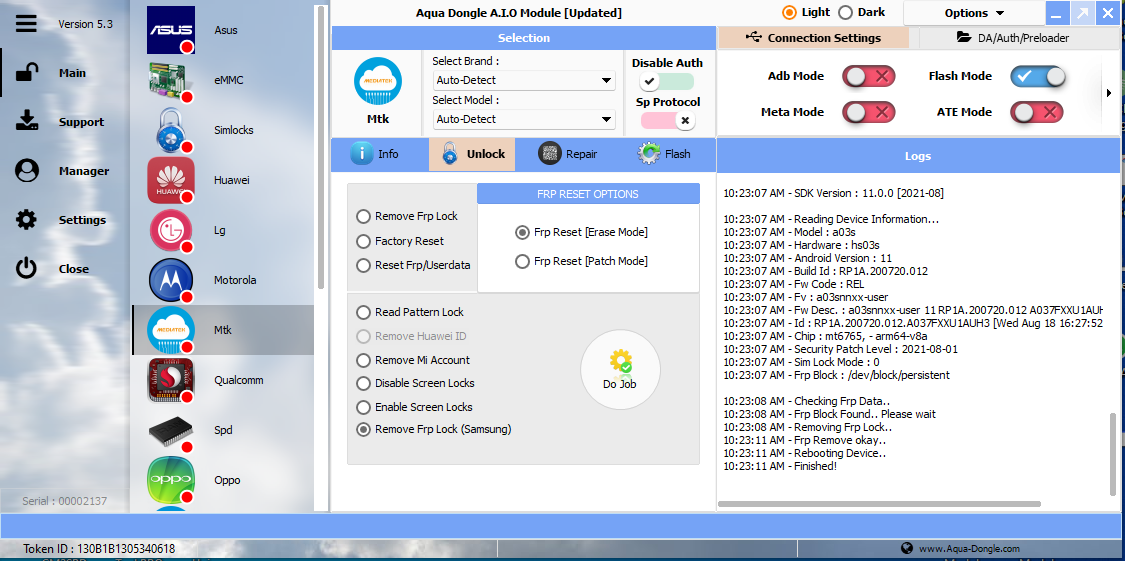Select Reset Frp/Userdata radio button
The image size is (1125, 561).
[x=364, y=265]
